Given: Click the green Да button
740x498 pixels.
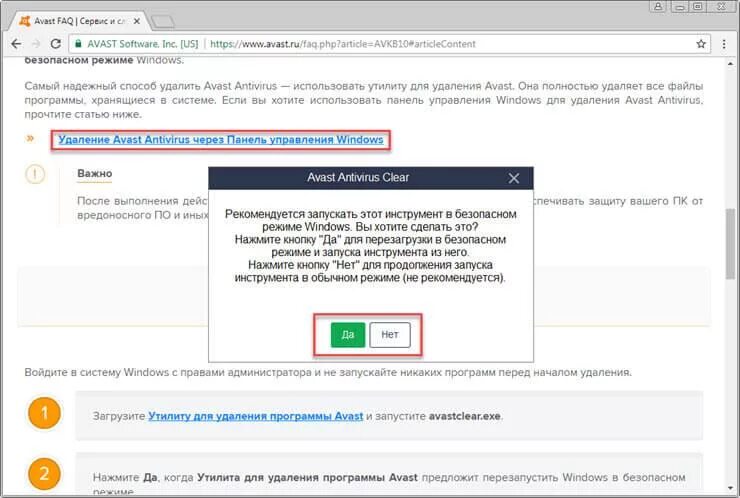Looking at the screenshot, I should pyautogui.click(x=348, y=335).
